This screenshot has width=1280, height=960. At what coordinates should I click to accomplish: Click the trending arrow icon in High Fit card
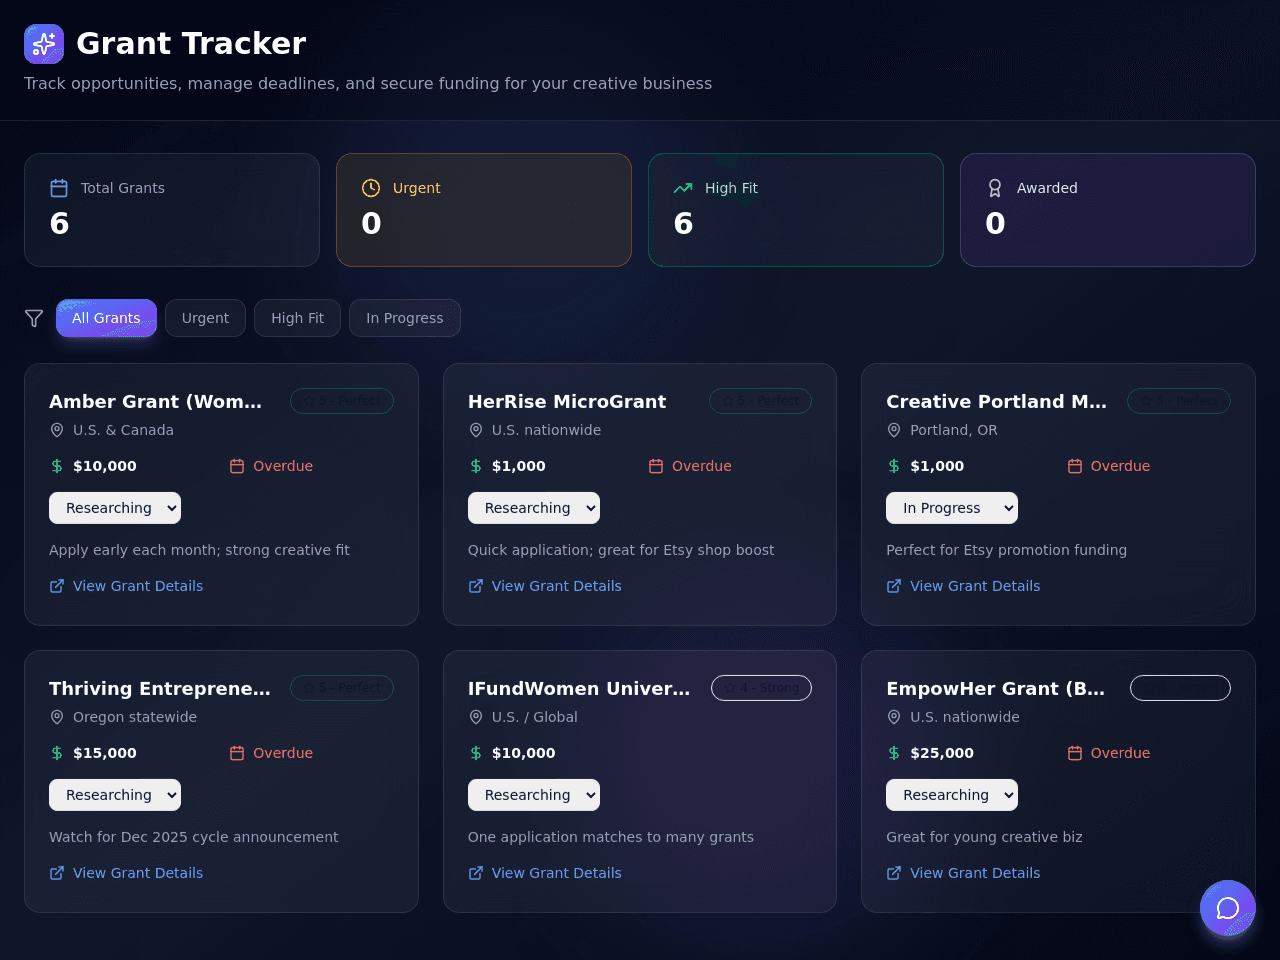tap(683, 188)
